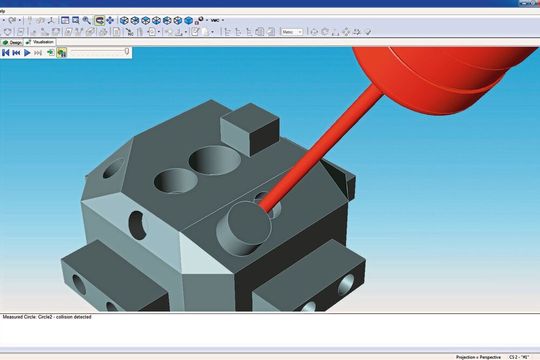Click the undo/redo curved arrow icon
The image size is (540, 360).
[12, 20]
